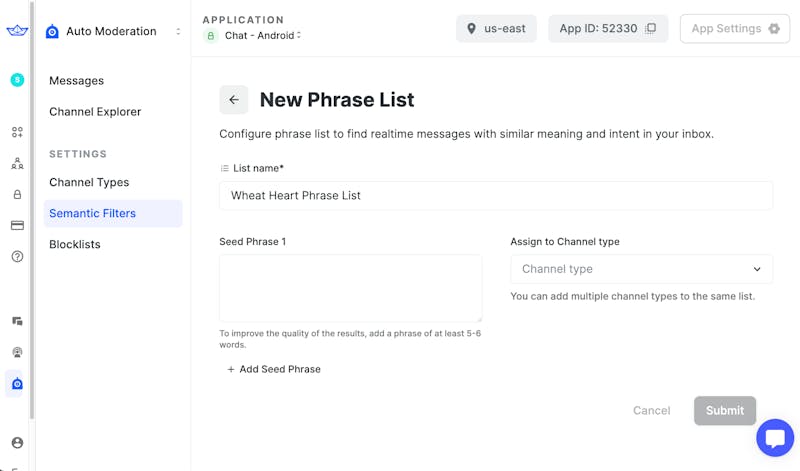Copy App ID using copy icon
Viewport: 800px width, 471px height.
[651, 29]
